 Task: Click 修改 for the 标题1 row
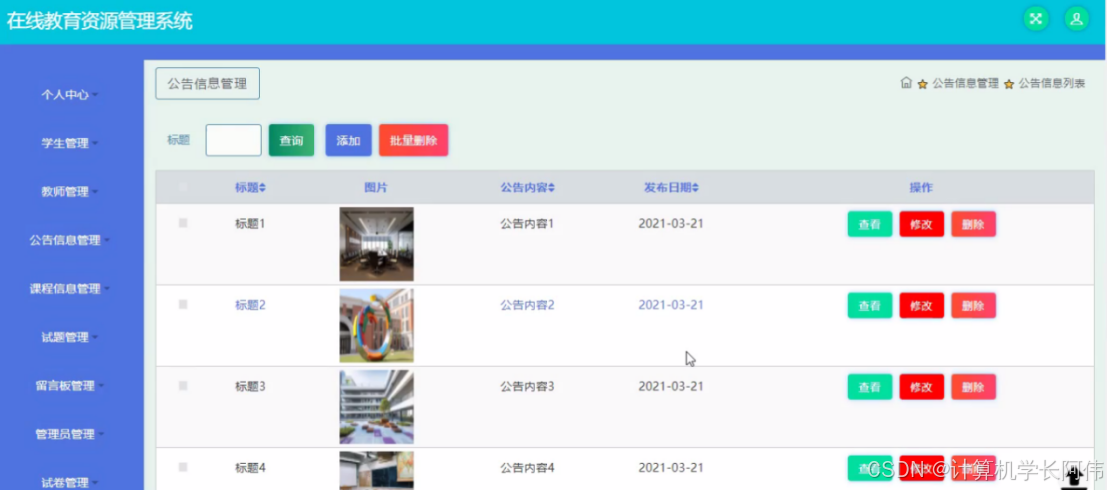[x=921, y=224]
